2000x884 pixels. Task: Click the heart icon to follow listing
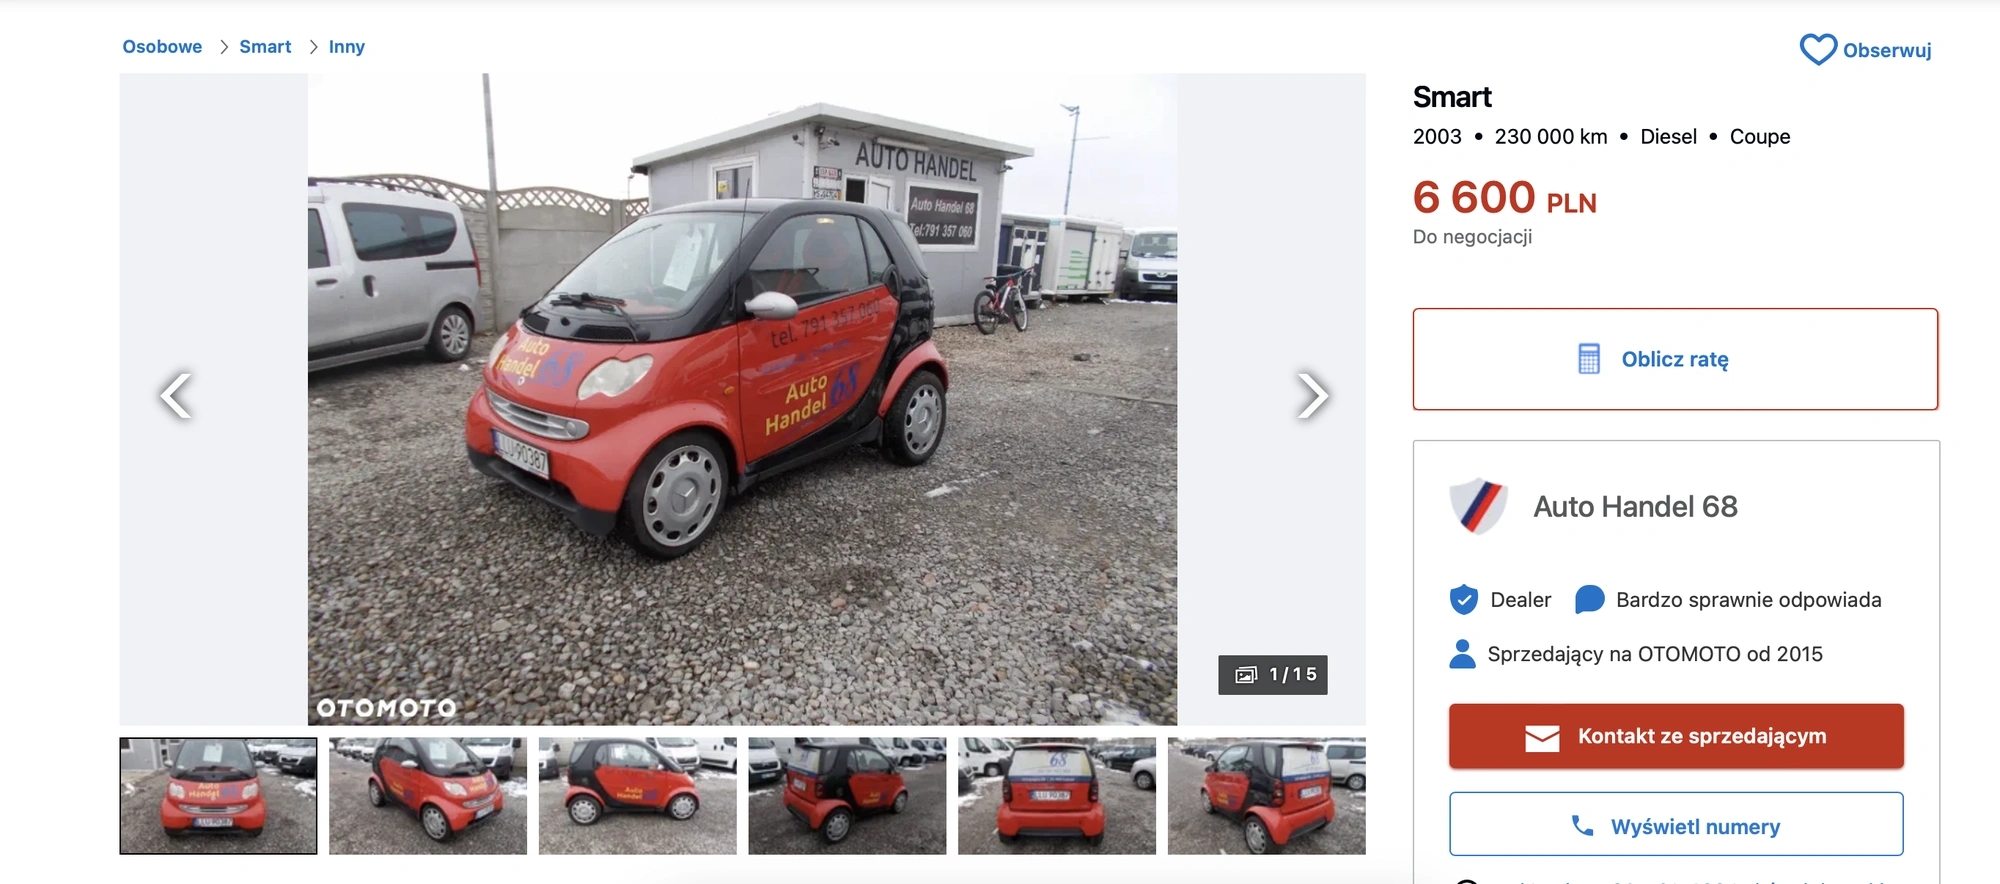pos(1818,50)
